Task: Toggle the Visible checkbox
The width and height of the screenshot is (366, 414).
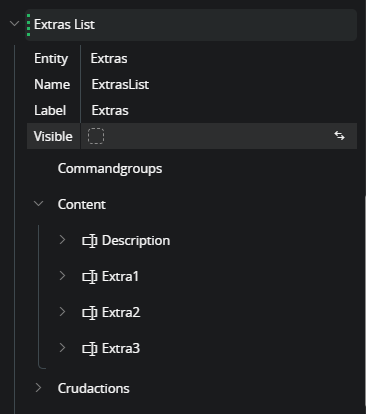Action: 96,136
